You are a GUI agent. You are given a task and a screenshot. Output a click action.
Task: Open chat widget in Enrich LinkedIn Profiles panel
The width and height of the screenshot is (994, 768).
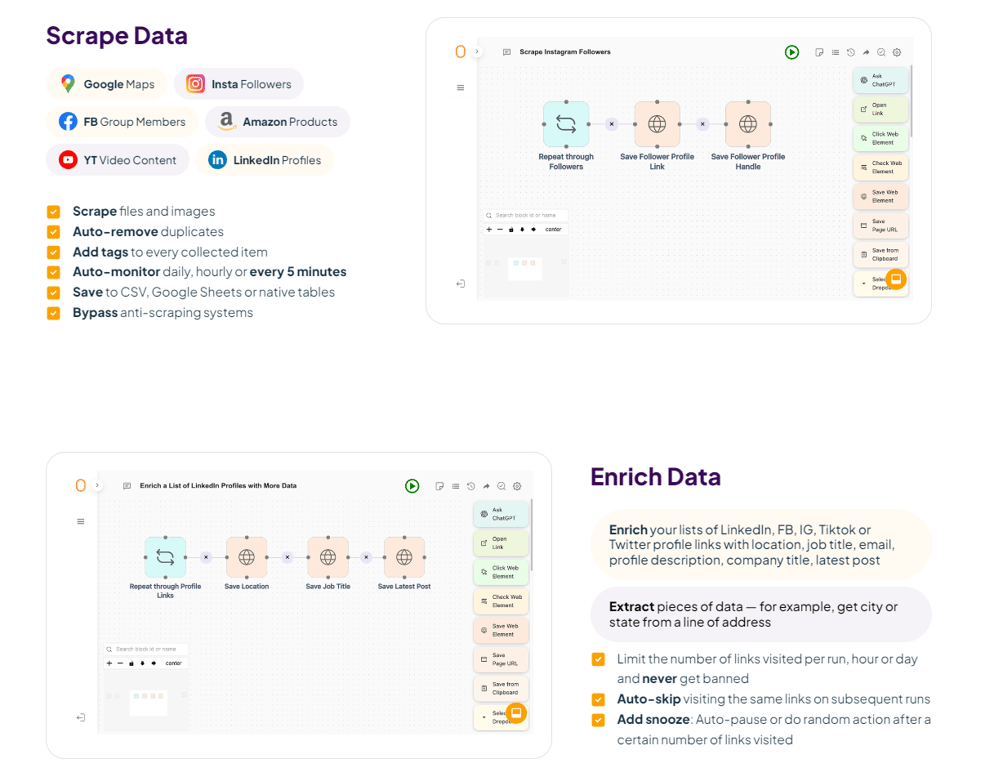[x=517, y=713]
